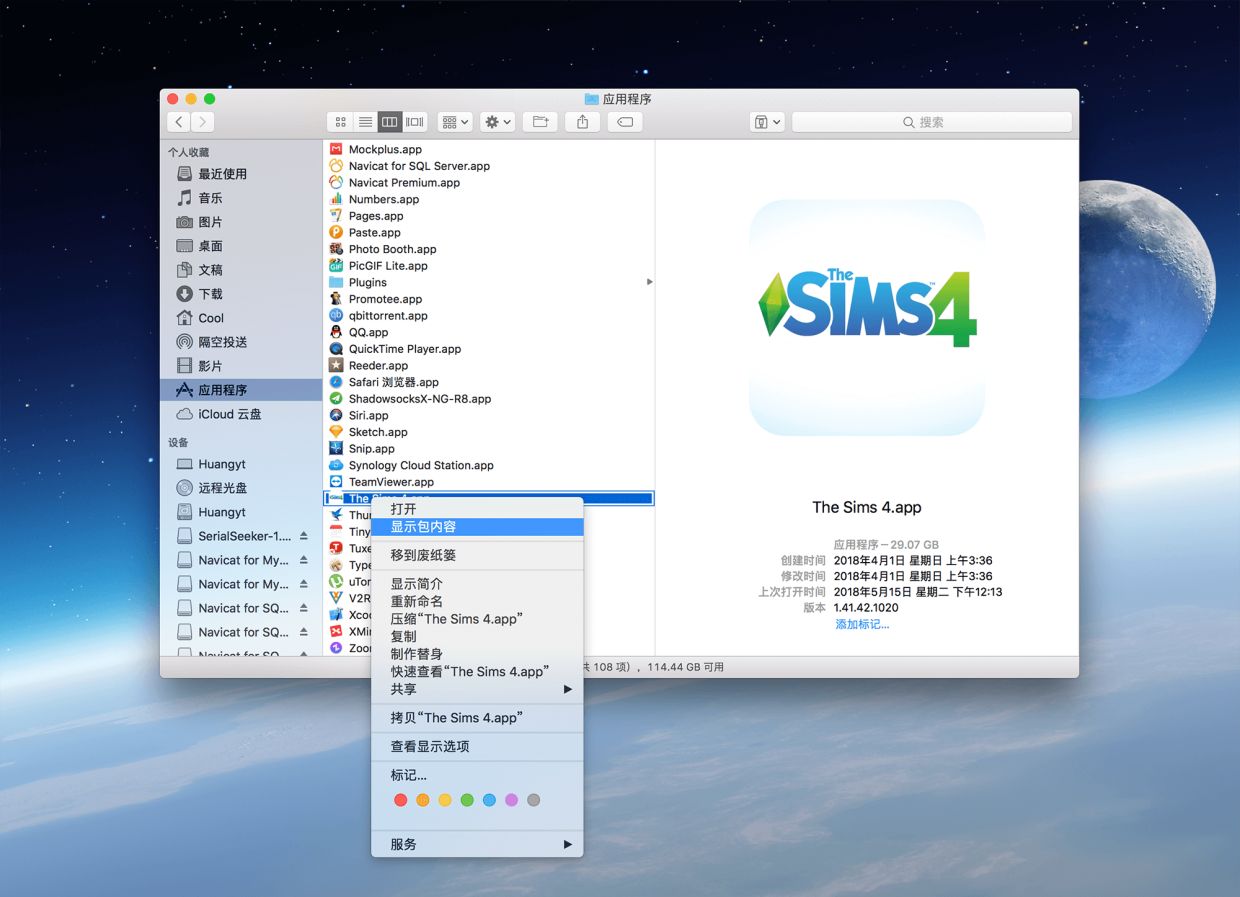Open 隔空投送 AirDrop in the sidebar

(240, 342)
